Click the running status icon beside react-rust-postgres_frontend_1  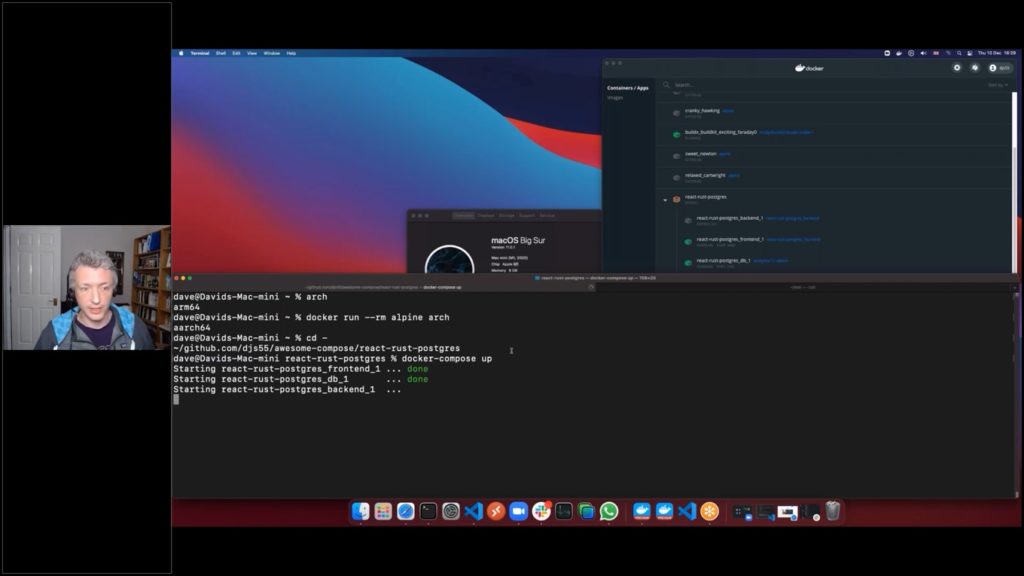point(687,240)
